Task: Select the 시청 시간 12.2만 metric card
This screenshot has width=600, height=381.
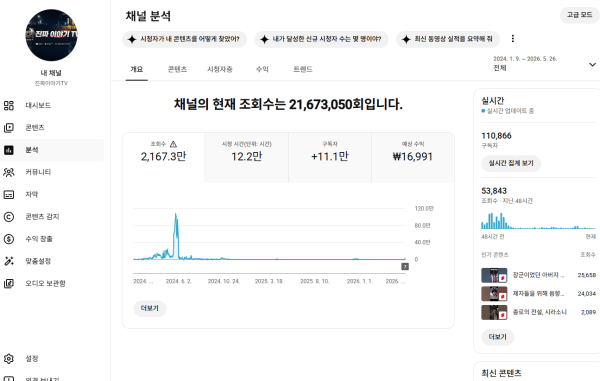Action: pyautogui.click(x=247, y=157)
